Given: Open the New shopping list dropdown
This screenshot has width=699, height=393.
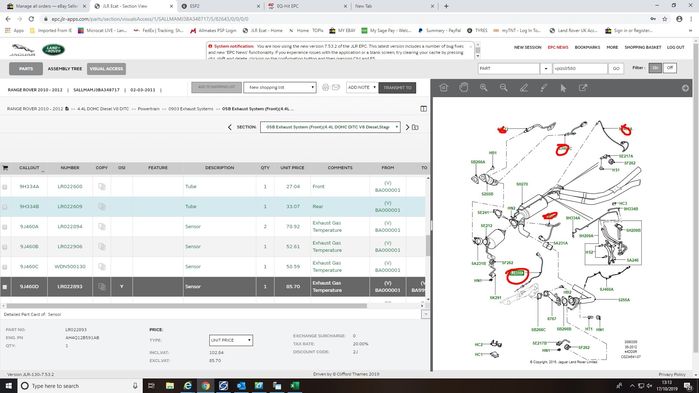Looking at the screenshot, I should pos(280,87).
